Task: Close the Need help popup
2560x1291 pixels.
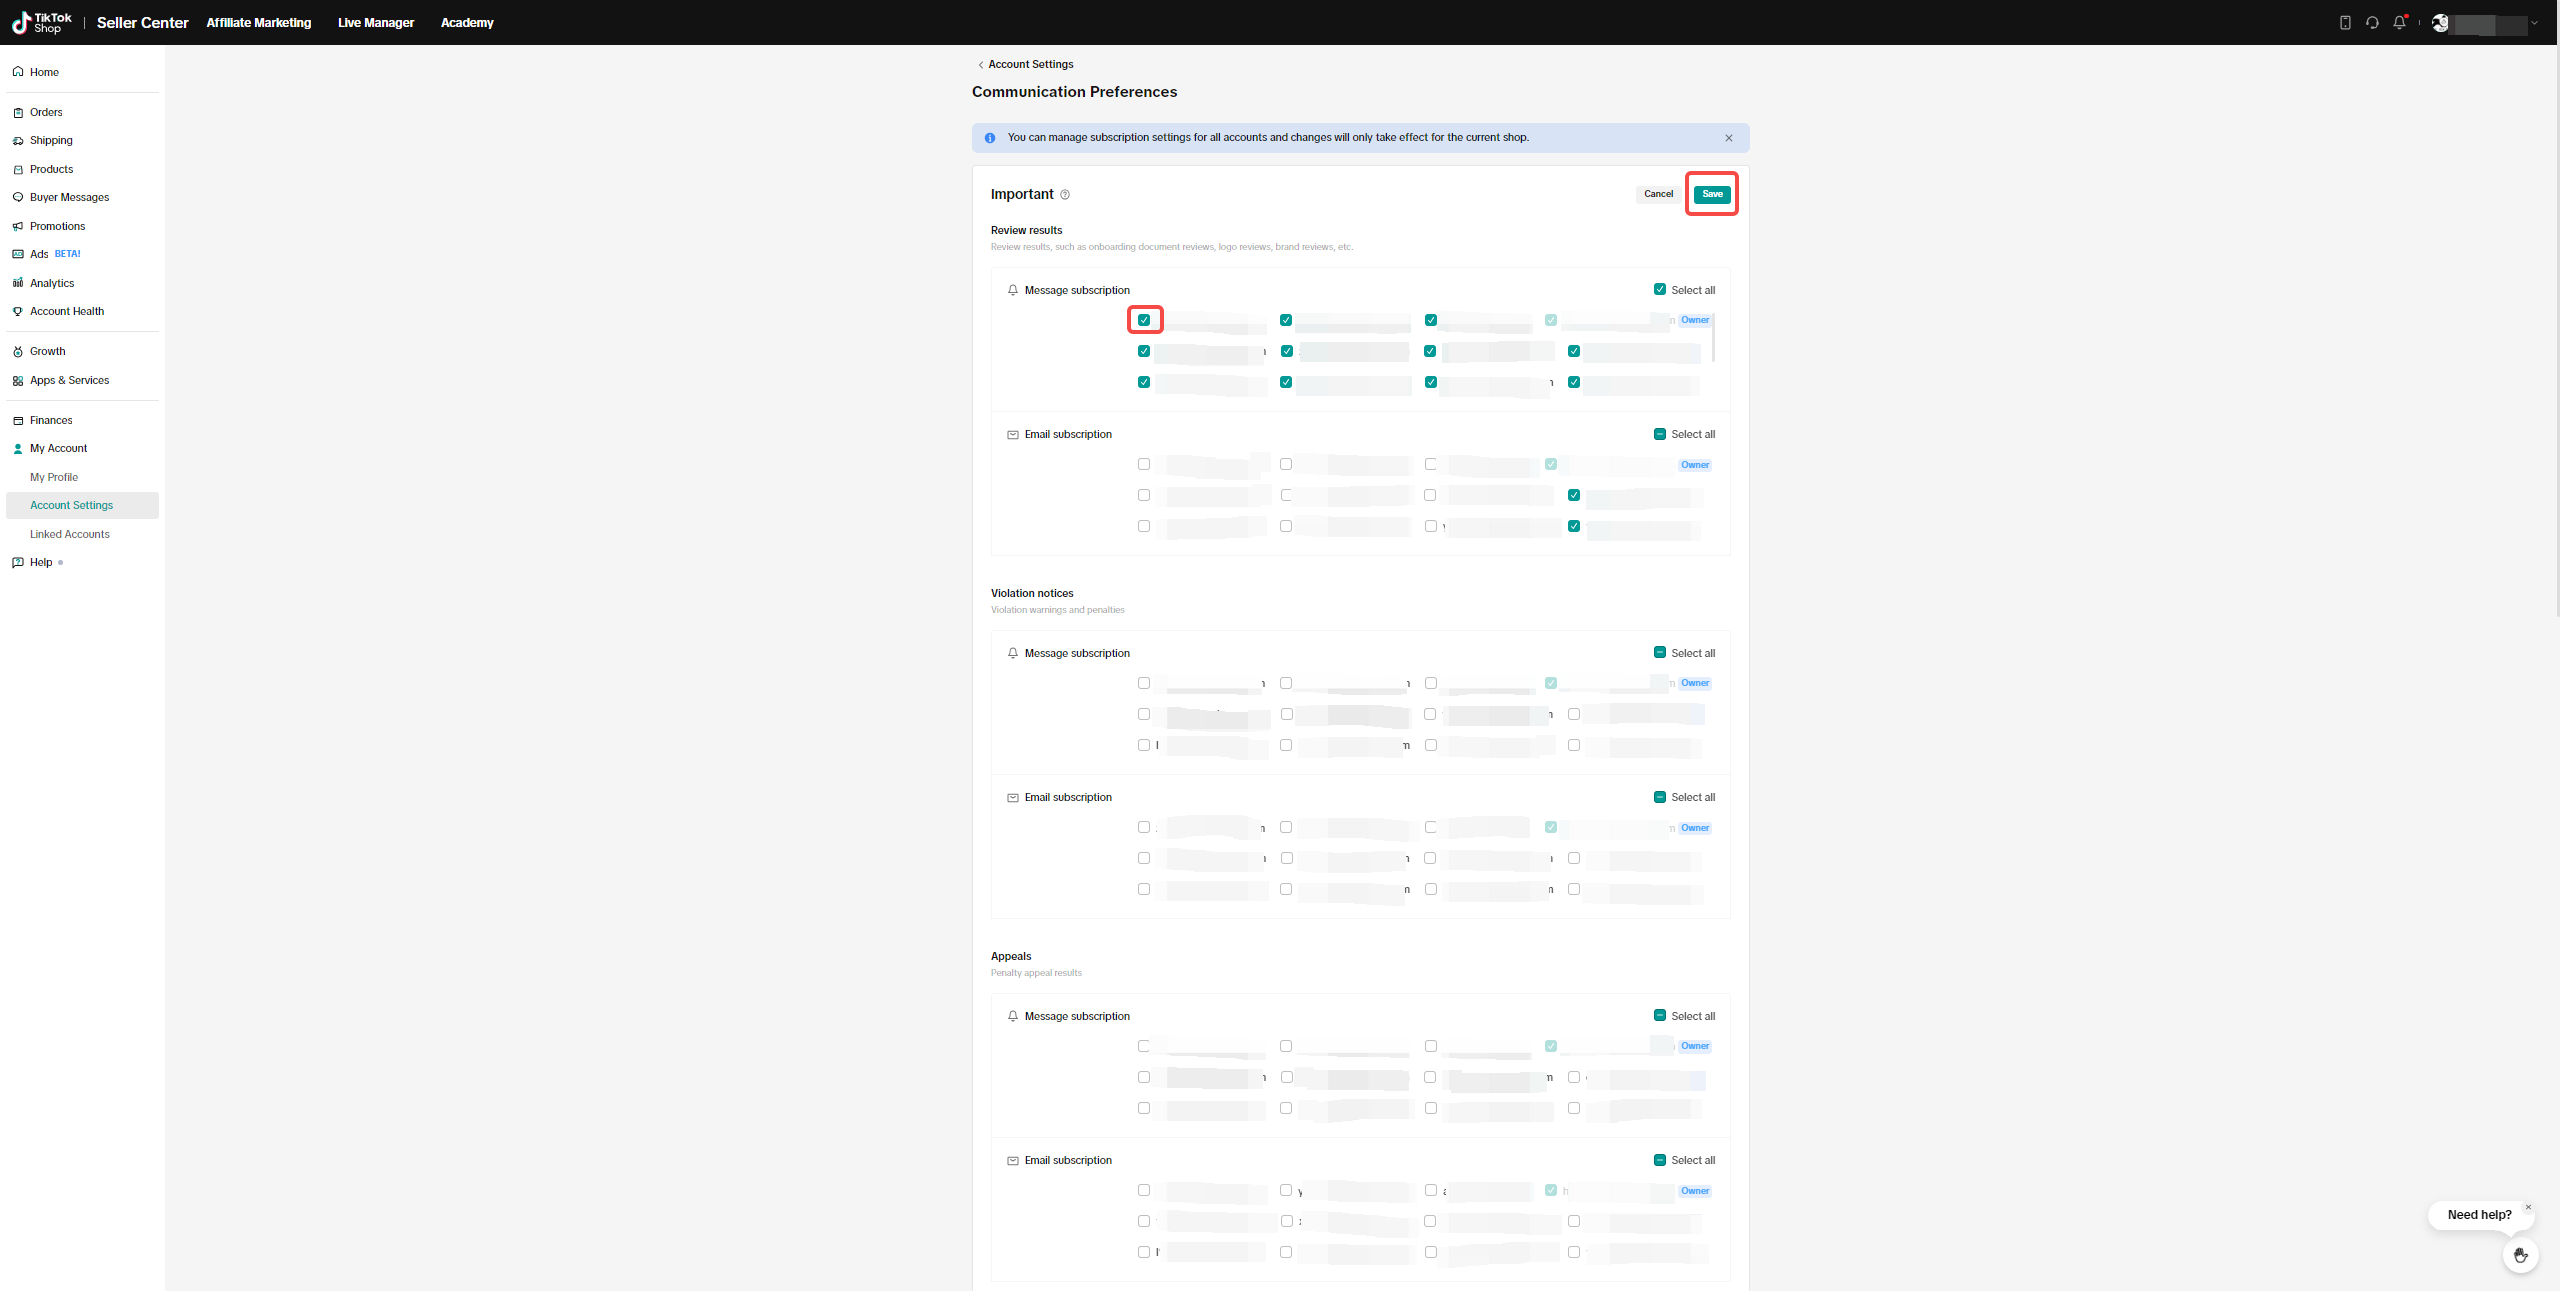Action: 2528,1207
